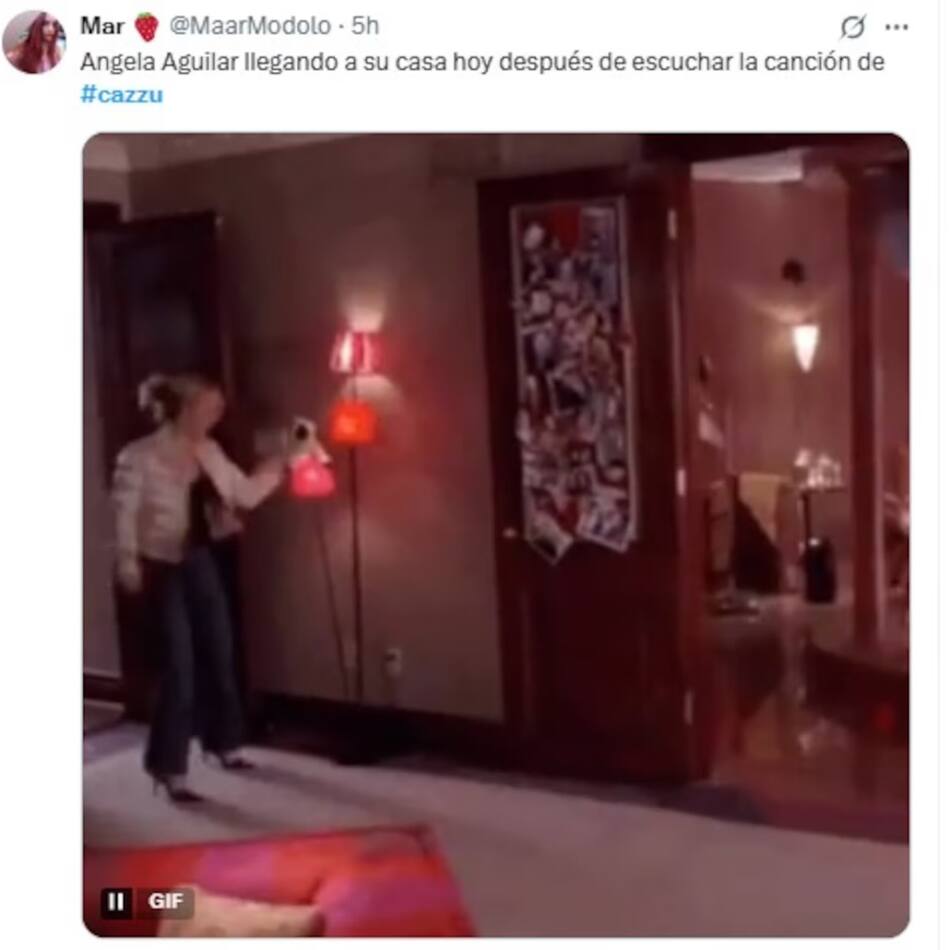Click the @MaarModolo handle
950x950 pixels.
[x=250, y=25]
